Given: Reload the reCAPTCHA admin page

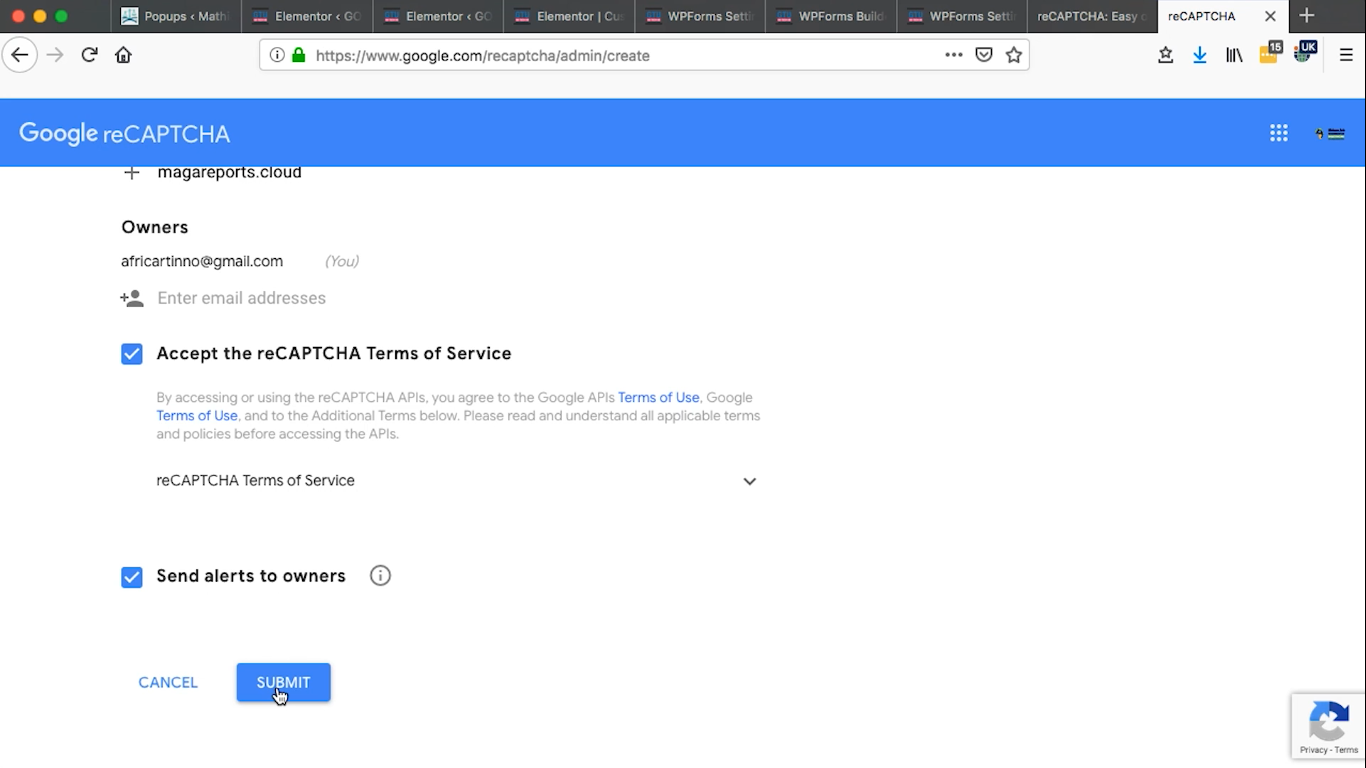Looking at the screenshot, I should click(89, 55).
